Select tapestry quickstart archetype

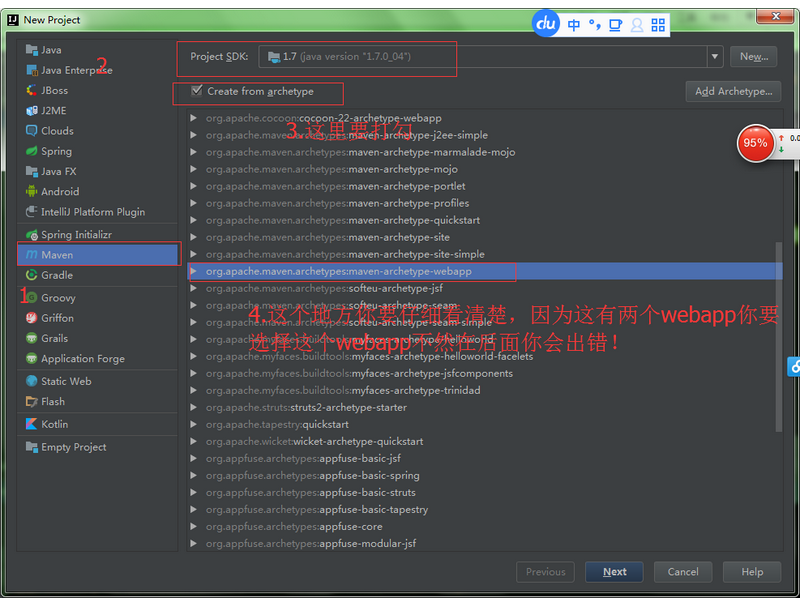[484, 424]
